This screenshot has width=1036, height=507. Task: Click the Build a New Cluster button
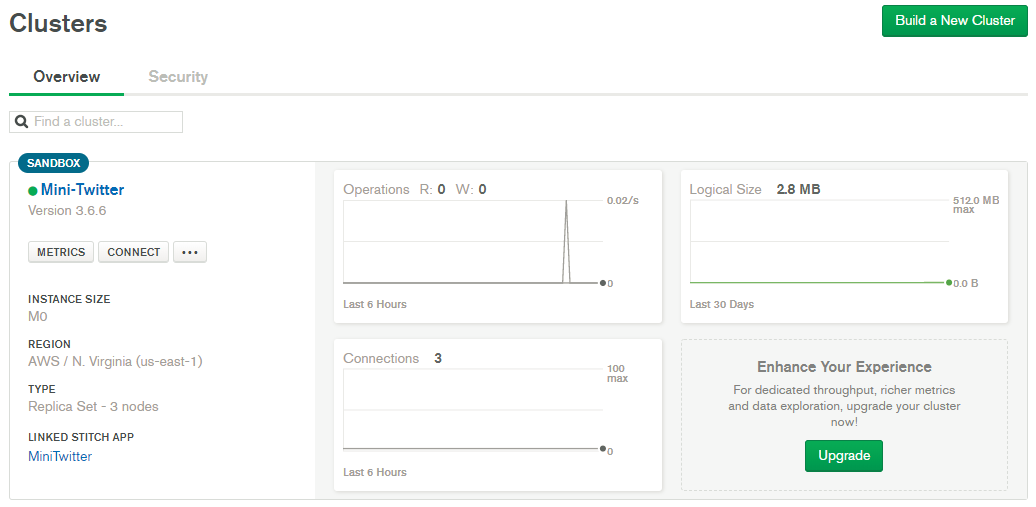[955, 20]
